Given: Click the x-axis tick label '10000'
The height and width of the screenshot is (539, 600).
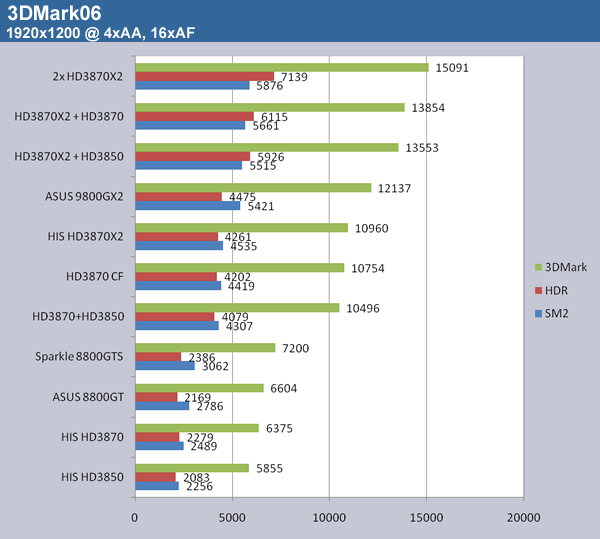Looking at the screenshot, I should click(x=329, y=518).
